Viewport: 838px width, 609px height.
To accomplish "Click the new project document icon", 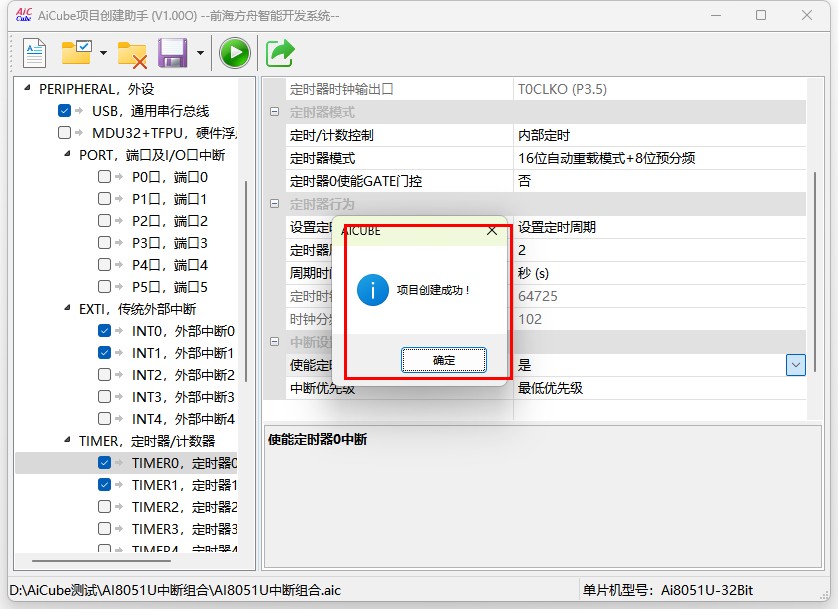I will [35, 53].
